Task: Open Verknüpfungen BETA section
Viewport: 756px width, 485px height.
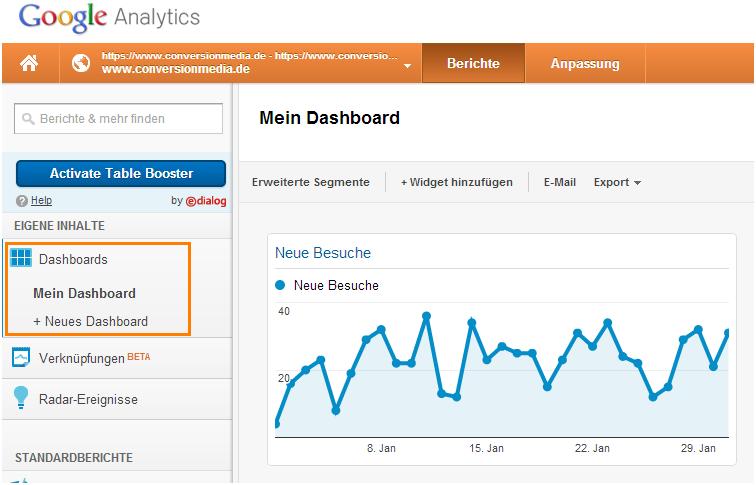Action: (x=94, y=358)
